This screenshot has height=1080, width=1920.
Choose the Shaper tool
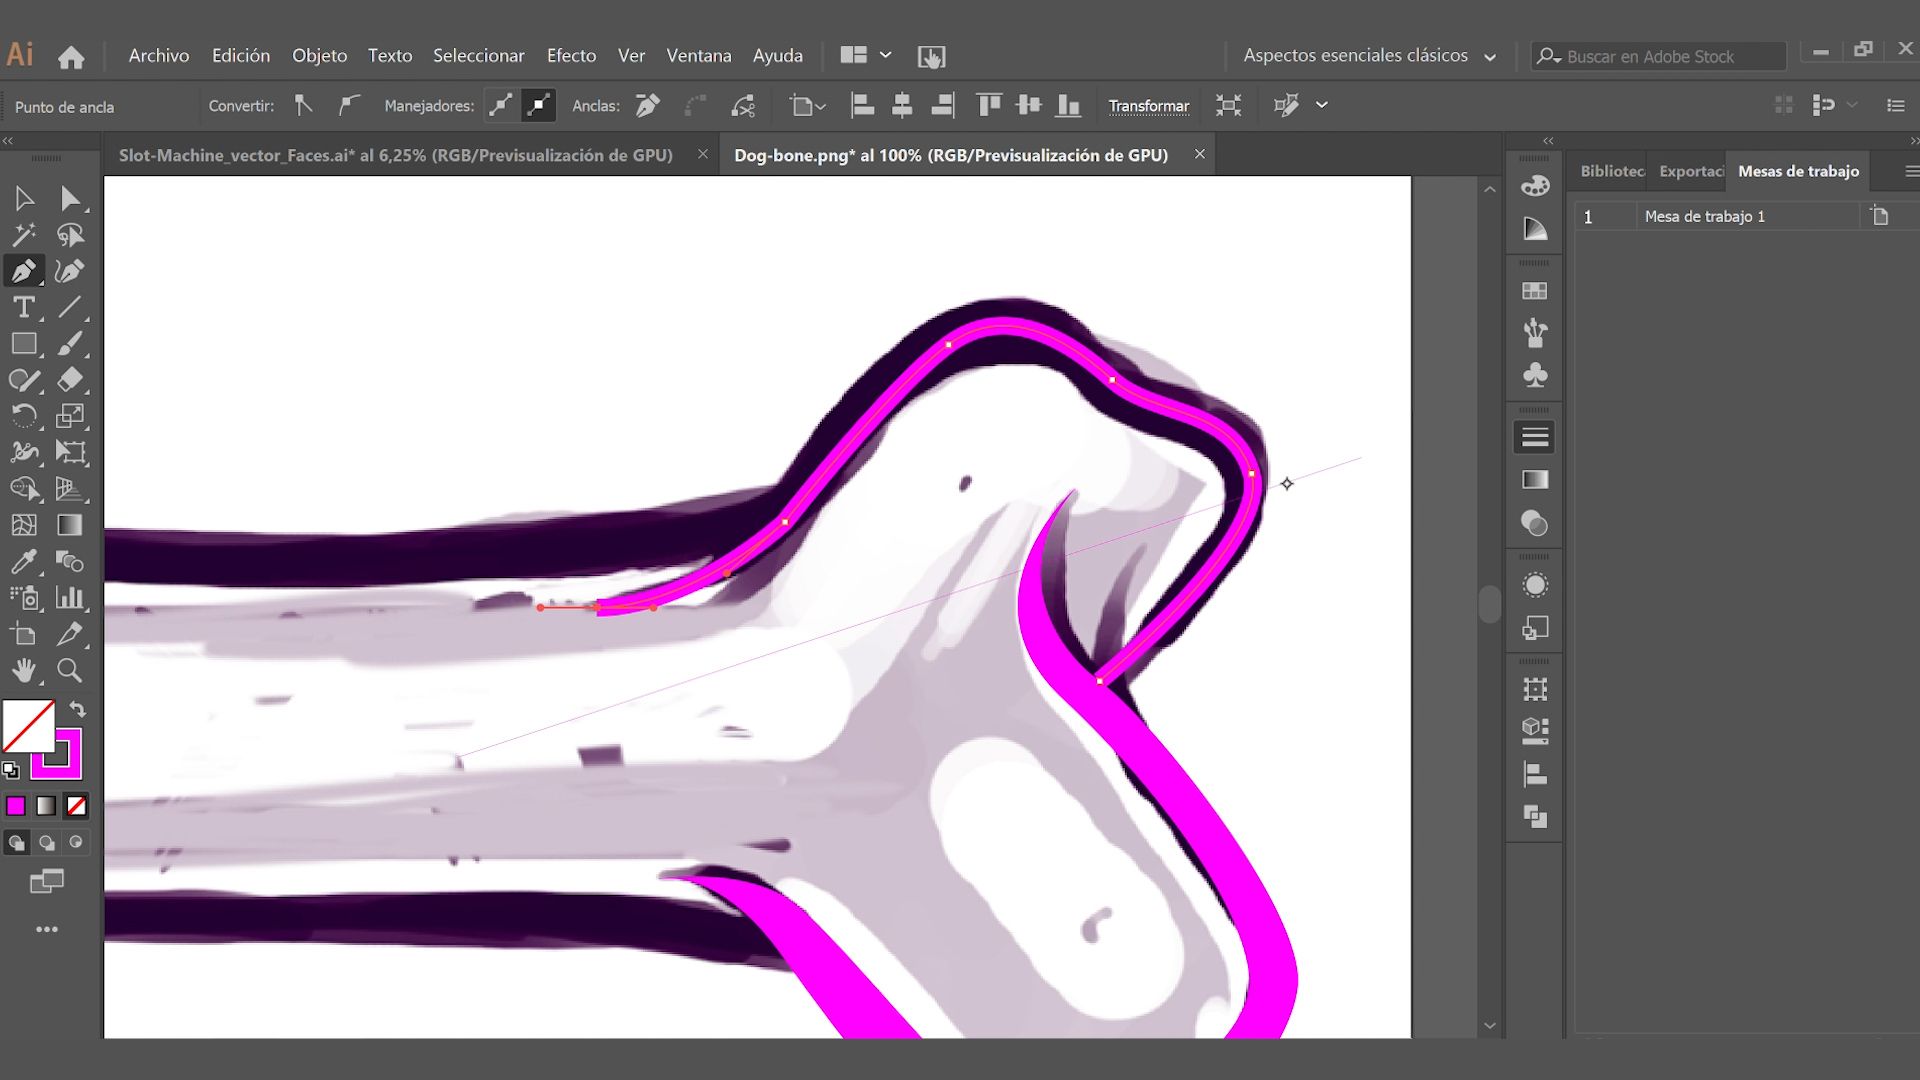[x=24, y=380]
